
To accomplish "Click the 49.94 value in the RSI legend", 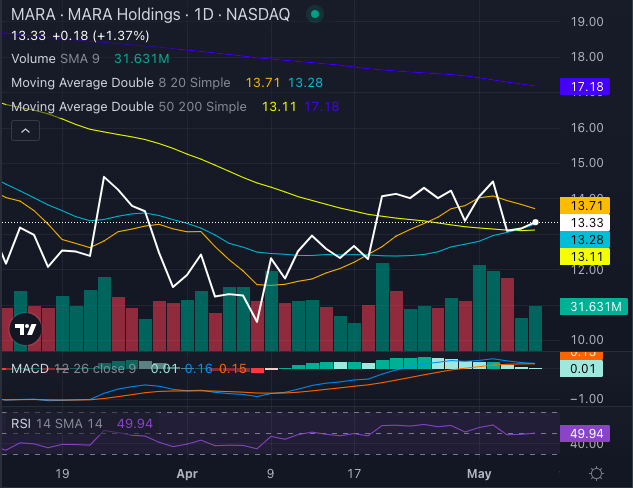I will (x=135, y=423).
